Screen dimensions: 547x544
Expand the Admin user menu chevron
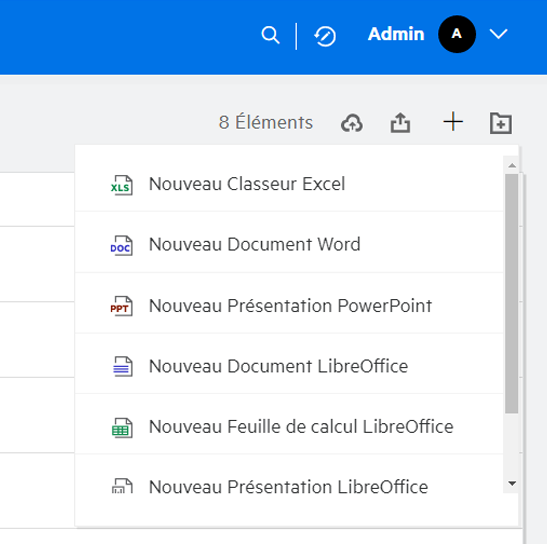point(498,34)
